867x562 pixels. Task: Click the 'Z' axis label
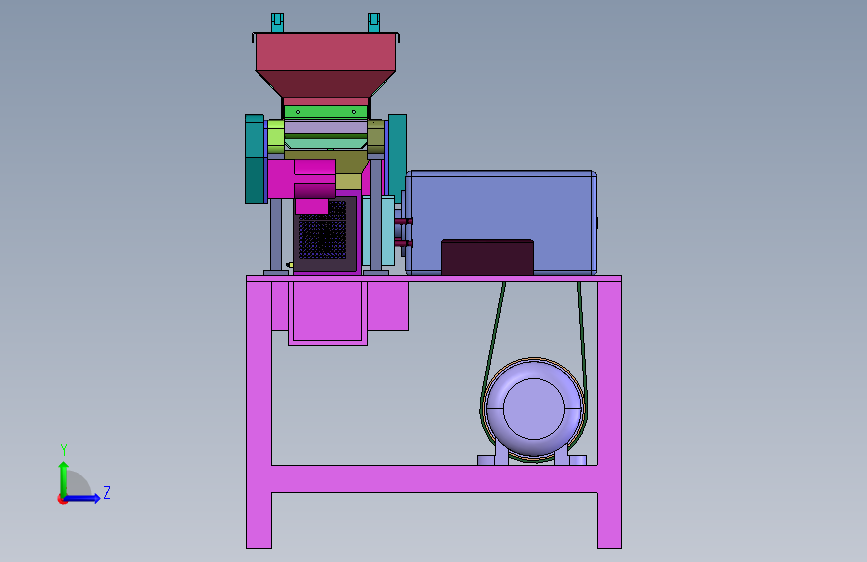pyautogui.click(x=107, y=492)
